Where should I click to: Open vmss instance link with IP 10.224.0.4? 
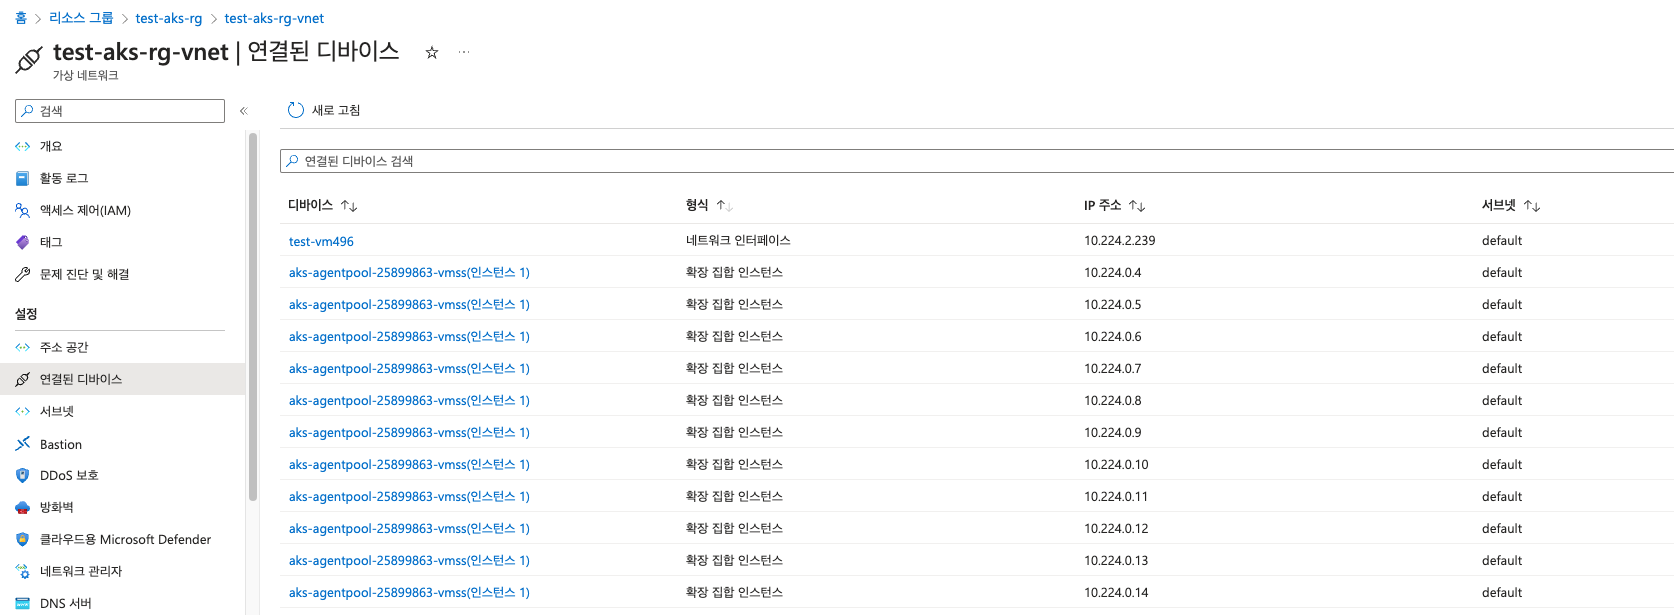(409, 273)
